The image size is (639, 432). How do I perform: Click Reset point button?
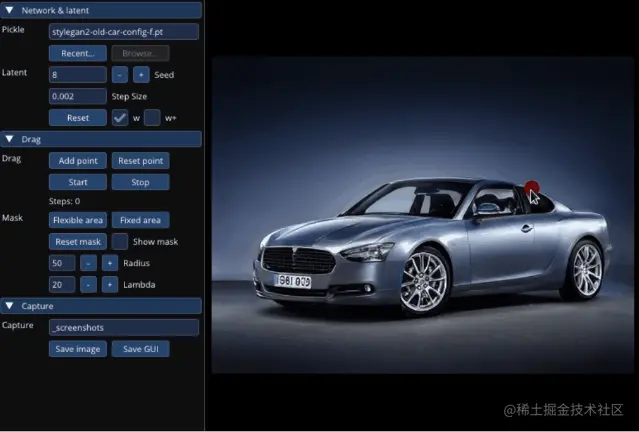tap(141, 161)
